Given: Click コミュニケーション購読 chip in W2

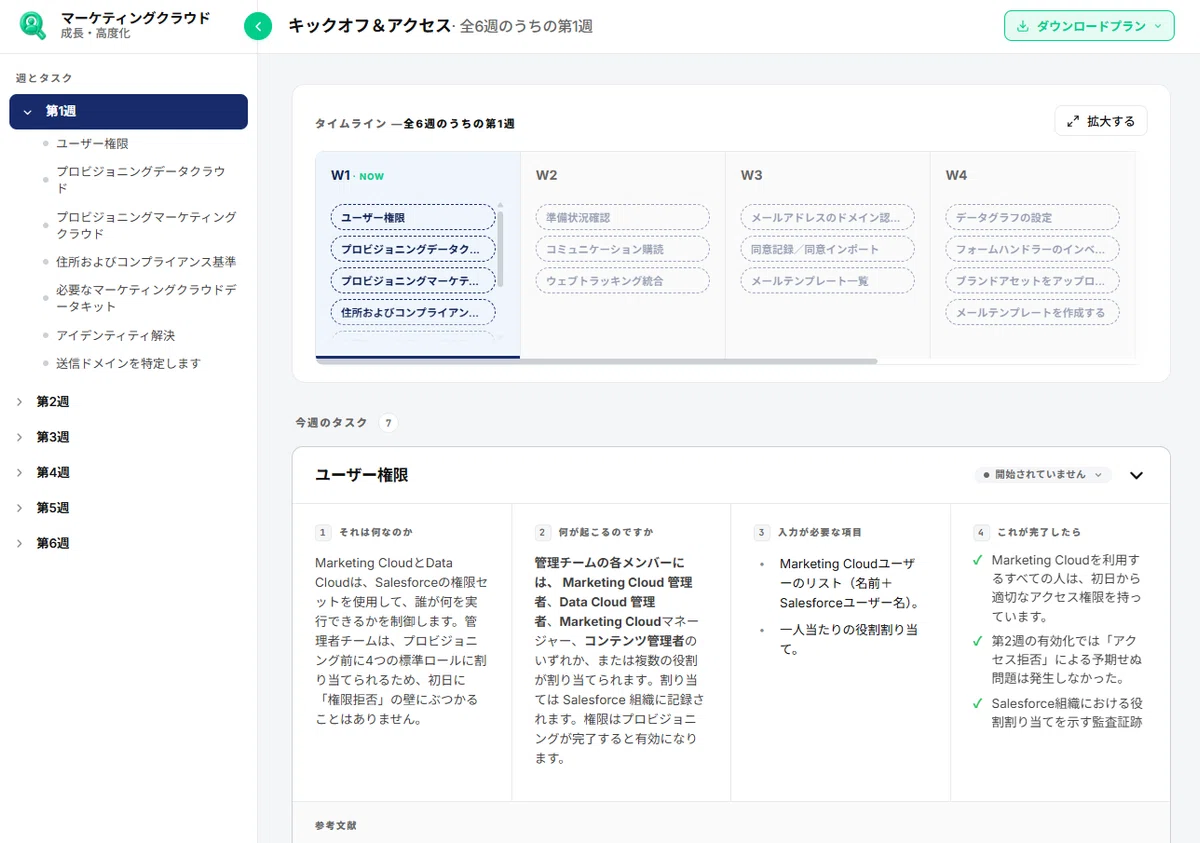Looking at the screenshot, I should coord(622,249).
